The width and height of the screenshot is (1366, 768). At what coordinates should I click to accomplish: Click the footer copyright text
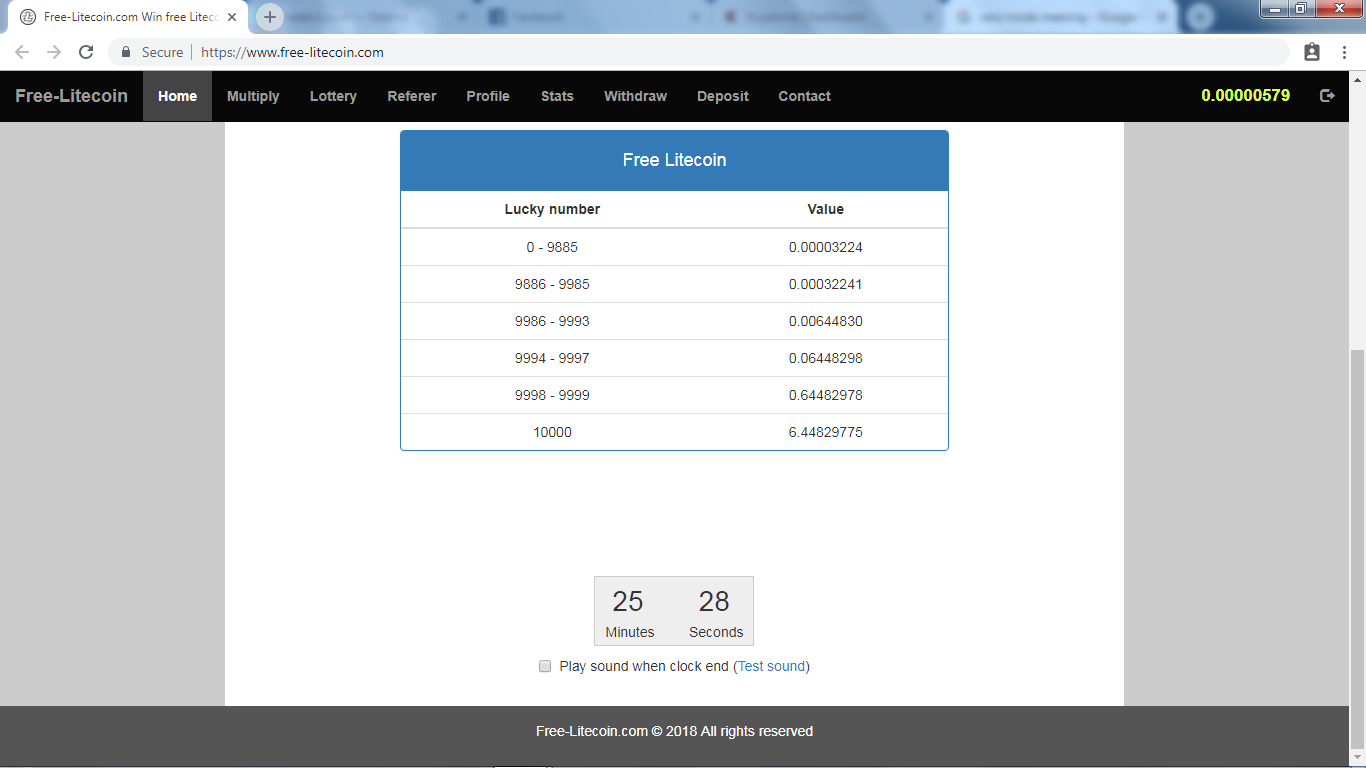pos(674,731)
